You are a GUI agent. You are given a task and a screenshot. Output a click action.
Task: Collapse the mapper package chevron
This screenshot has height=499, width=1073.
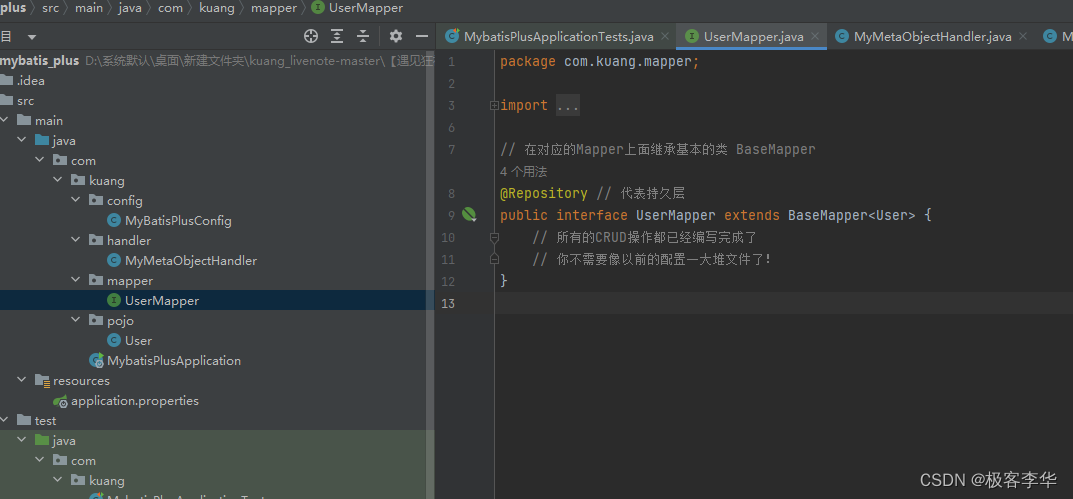[76, 281]
